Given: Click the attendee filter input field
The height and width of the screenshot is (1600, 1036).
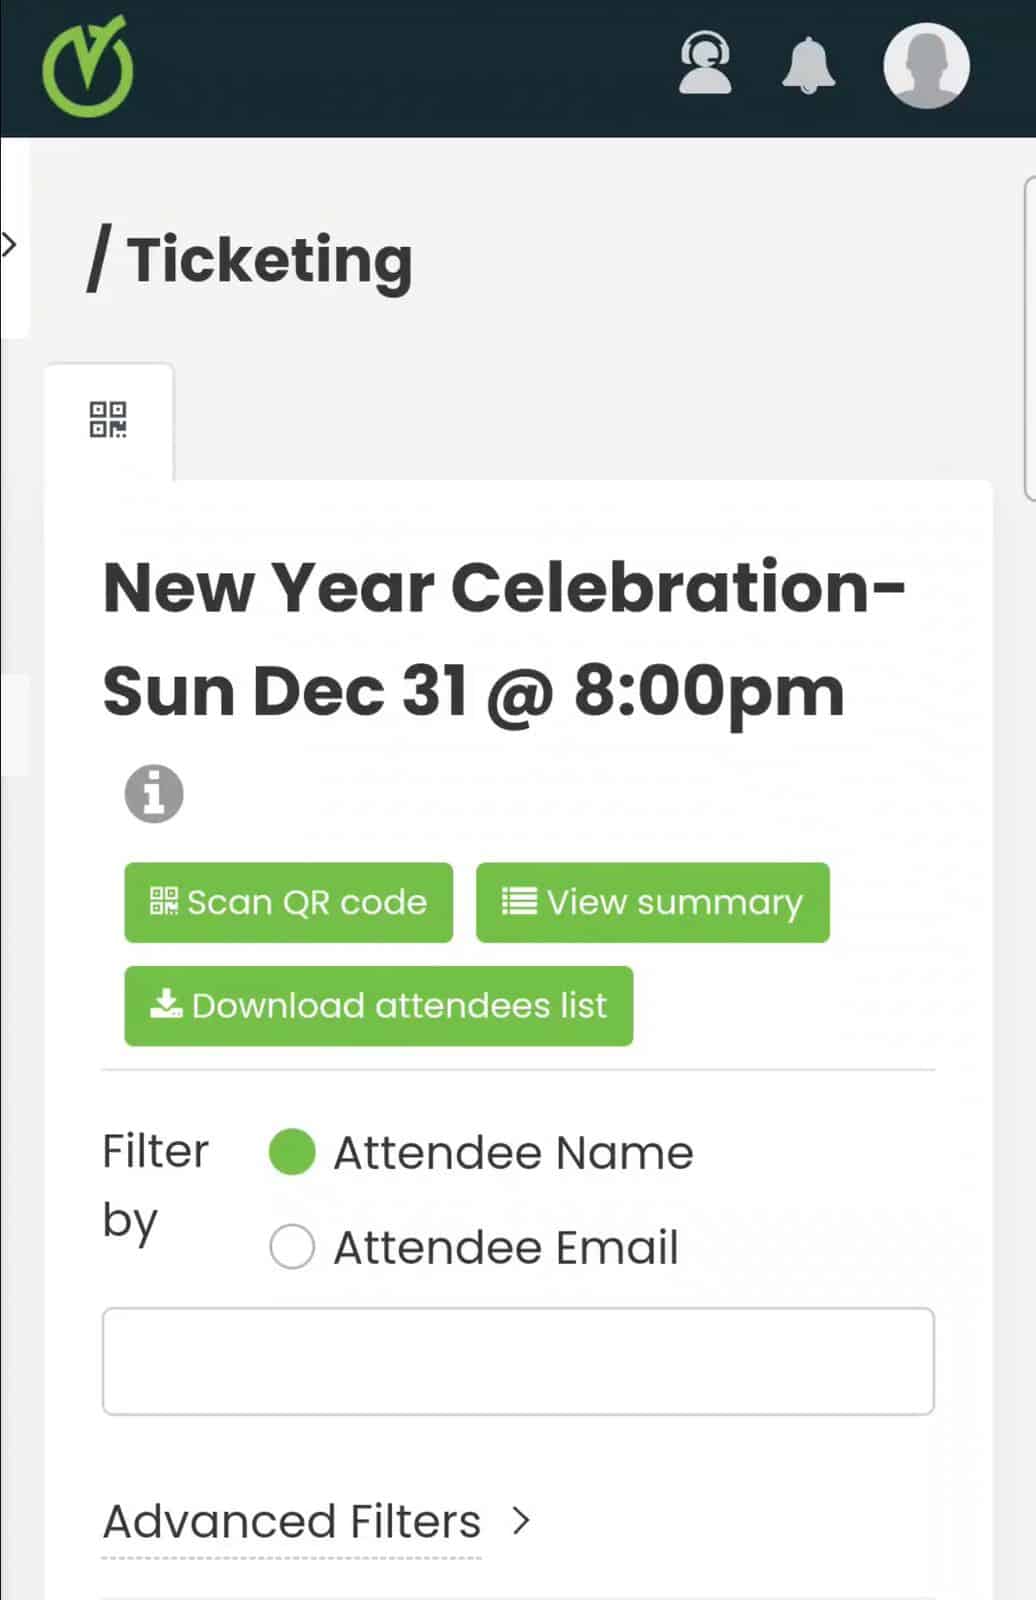Looking at the screenshot, I should click(517, 1360).
